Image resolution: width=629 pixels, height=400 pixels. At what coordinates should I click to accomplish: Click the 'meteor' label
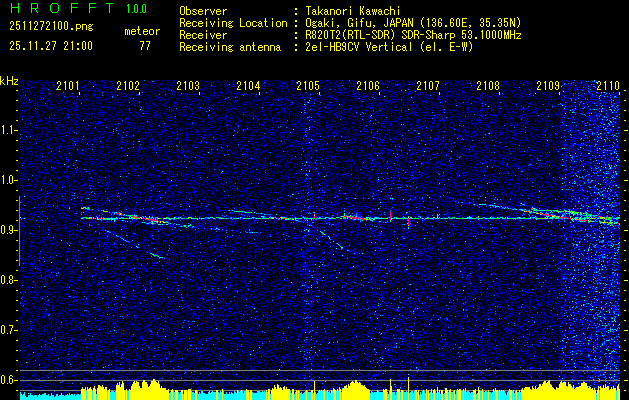(142, 31)
